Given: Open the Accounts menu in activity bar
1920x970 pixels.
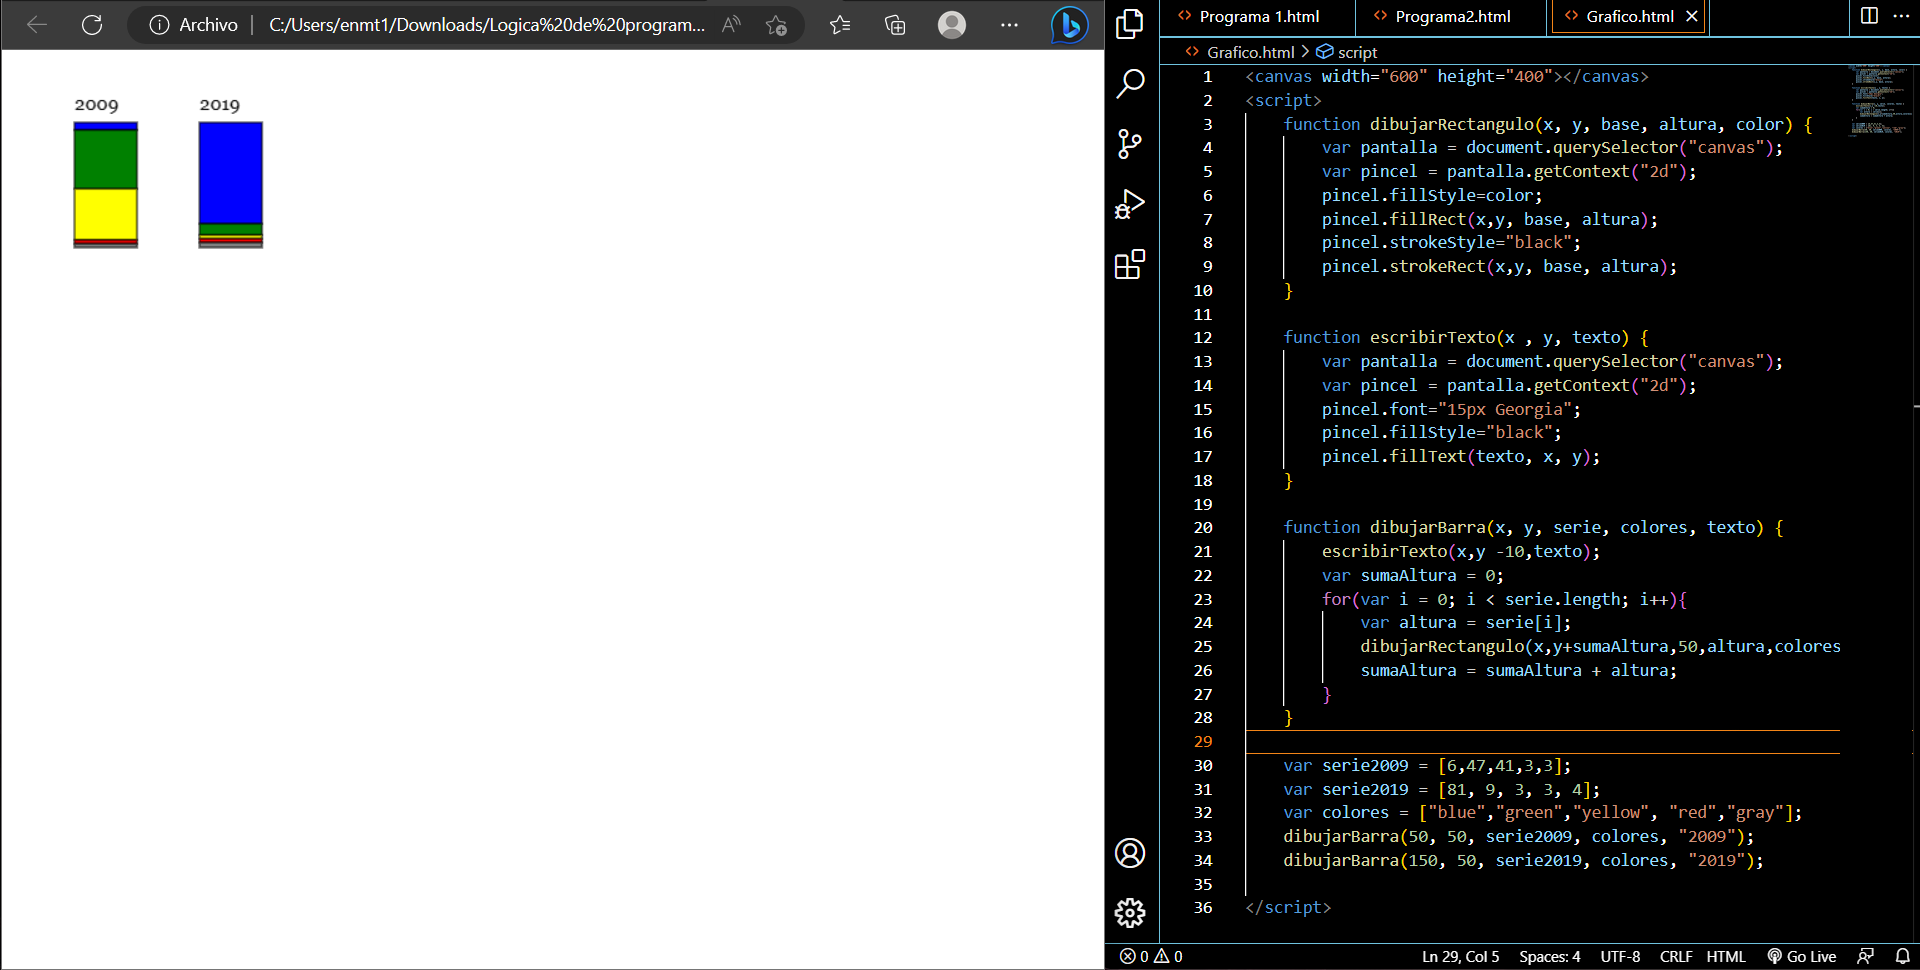Looking at the screenshot, I should (x=1130, y=853).
